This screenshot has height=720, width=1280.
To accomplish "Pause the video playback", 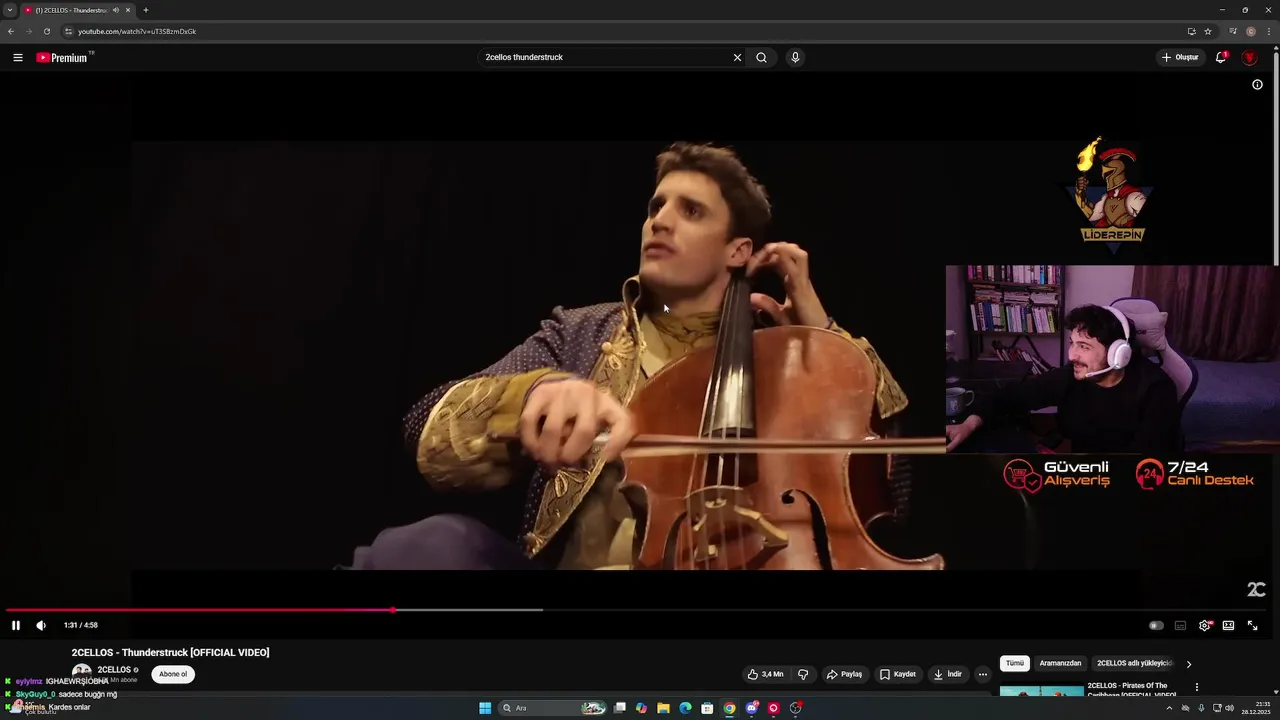I will [x=16, y=625].
